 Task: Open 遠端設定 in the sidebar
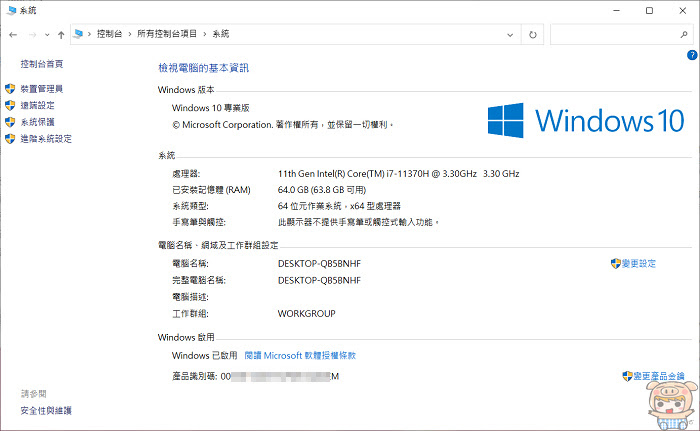37,105
